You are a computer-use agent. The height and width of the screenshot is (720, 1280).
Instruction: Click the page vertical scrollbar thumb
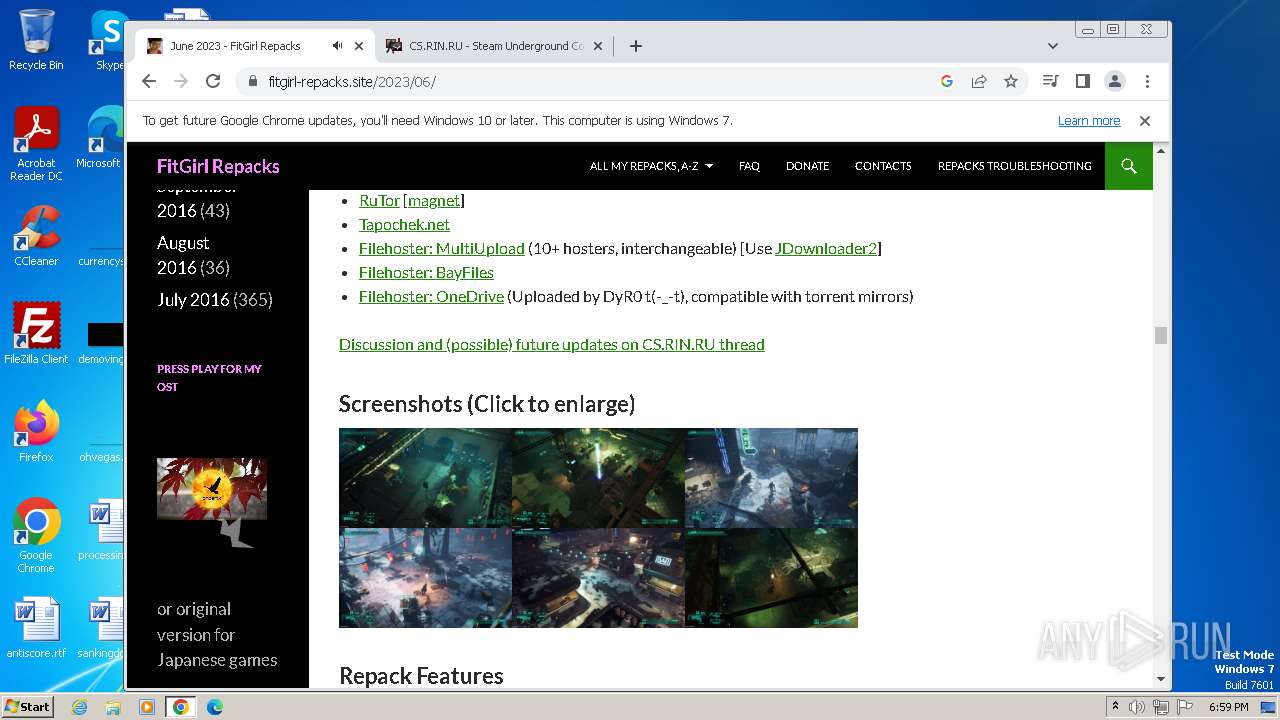1161,335
